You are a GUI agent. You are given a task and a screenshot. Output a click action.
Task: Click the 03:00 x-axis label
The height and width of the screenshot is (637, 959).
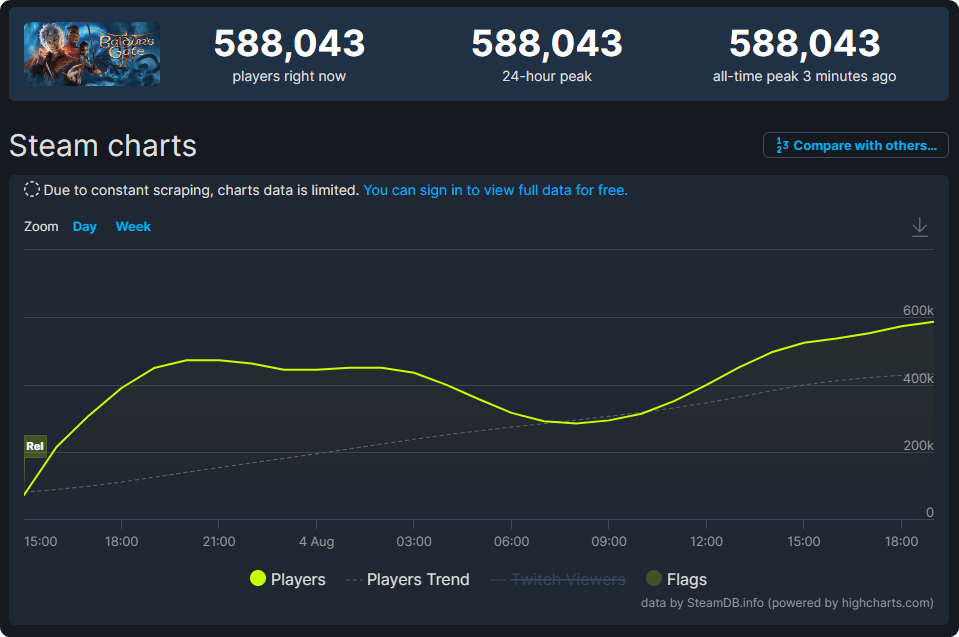(x=413, y=542)
